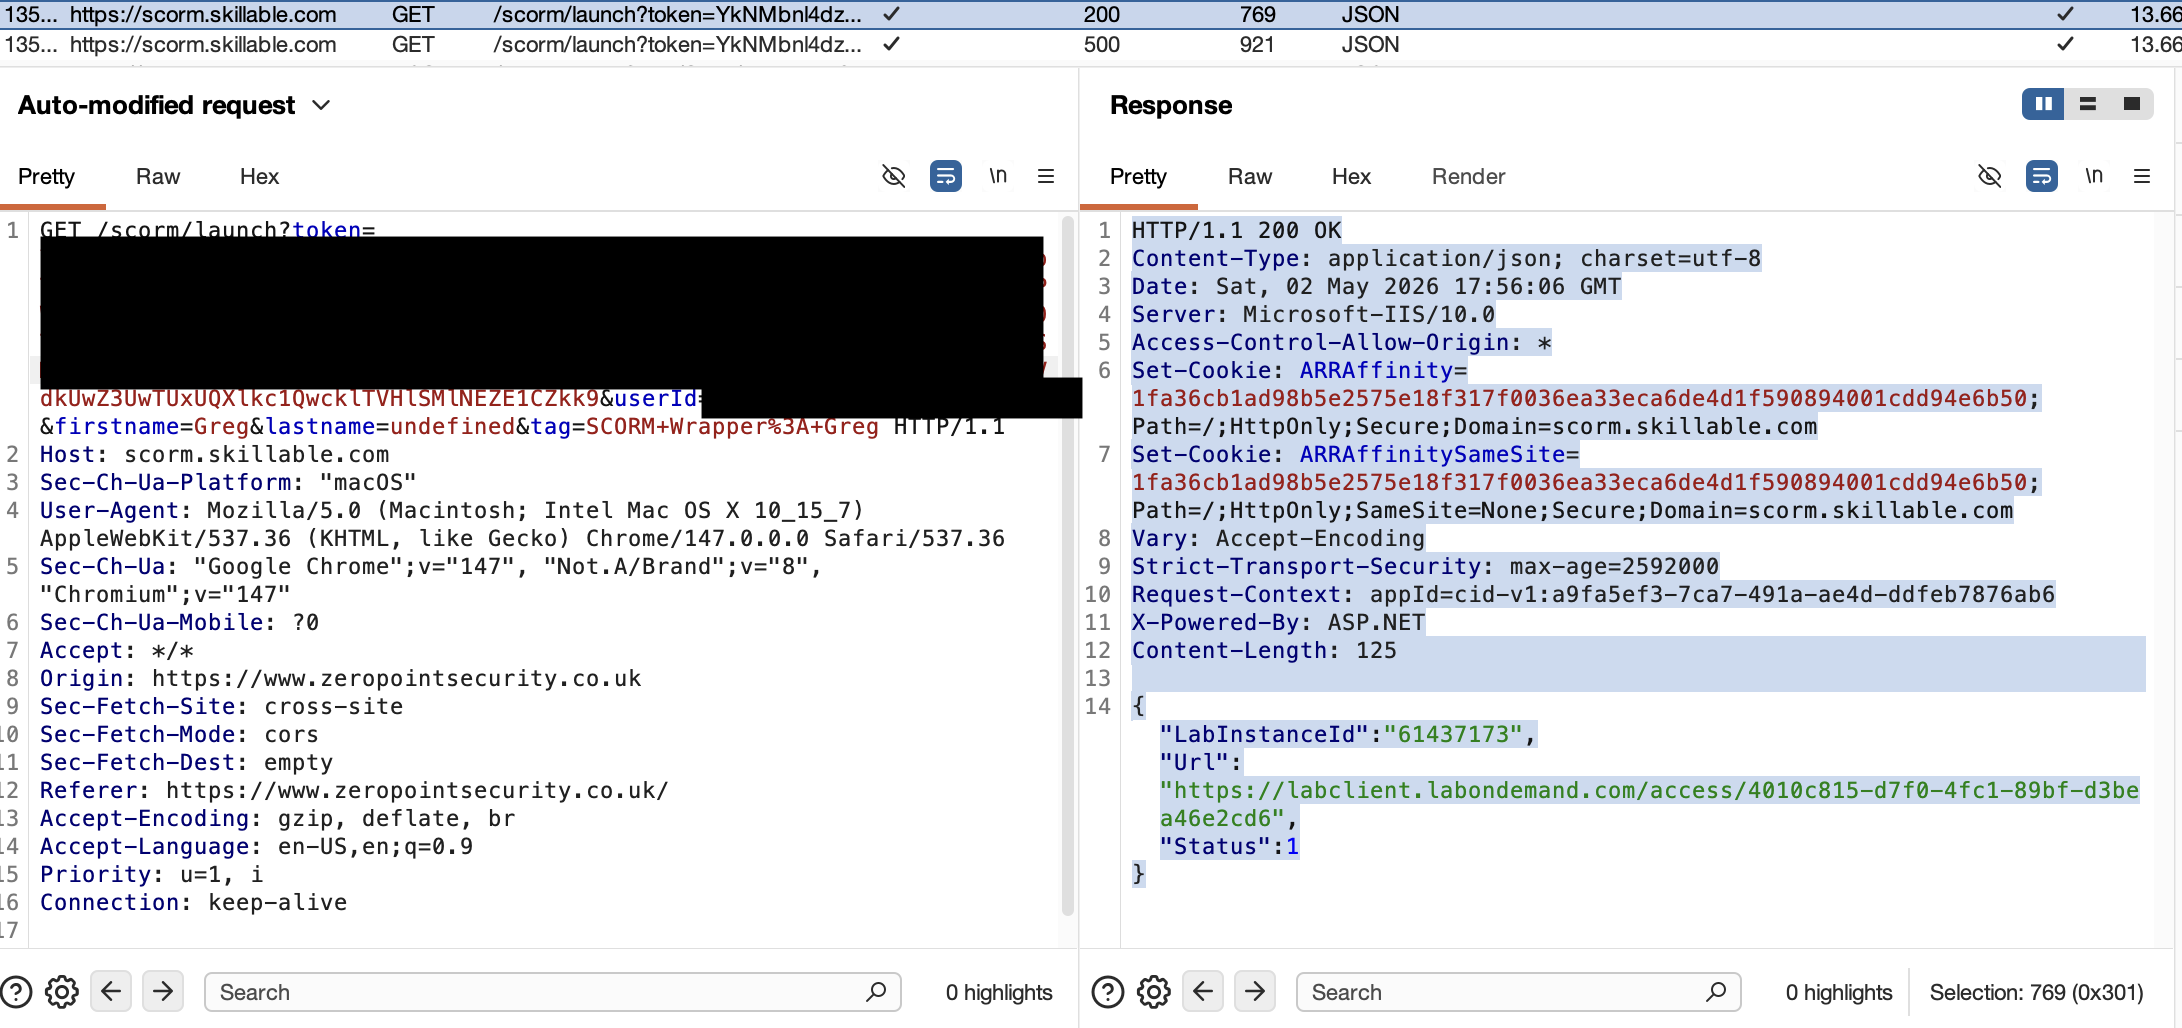Click the 'X-Powered-By: ASP.NET' header
Screen dimensions: 2182x1028
coord(1278,622)
